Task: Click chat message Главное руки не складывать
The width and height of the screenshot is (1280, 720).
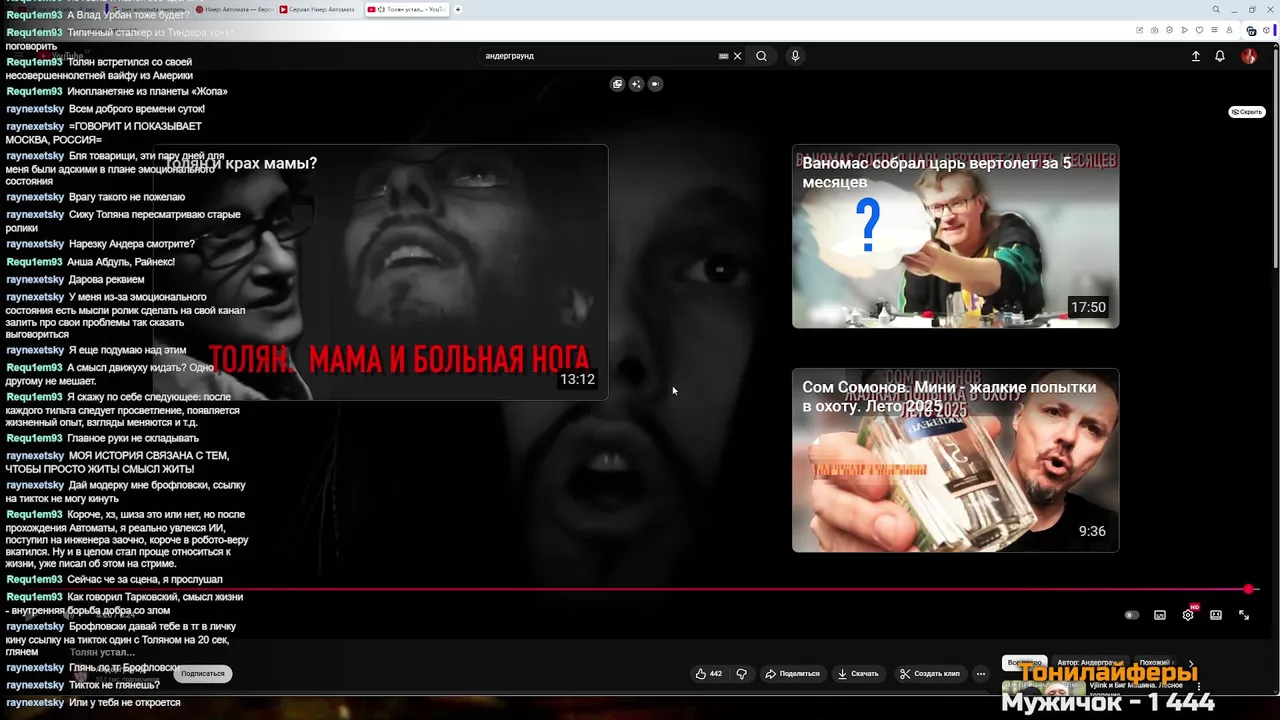Action: point(133,438)
